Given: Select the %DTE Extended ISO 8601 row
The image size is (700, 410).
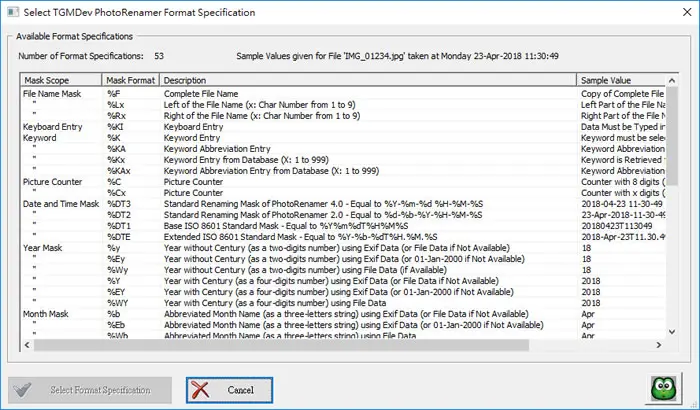Looking at the screenshot, I should (343, 237).
